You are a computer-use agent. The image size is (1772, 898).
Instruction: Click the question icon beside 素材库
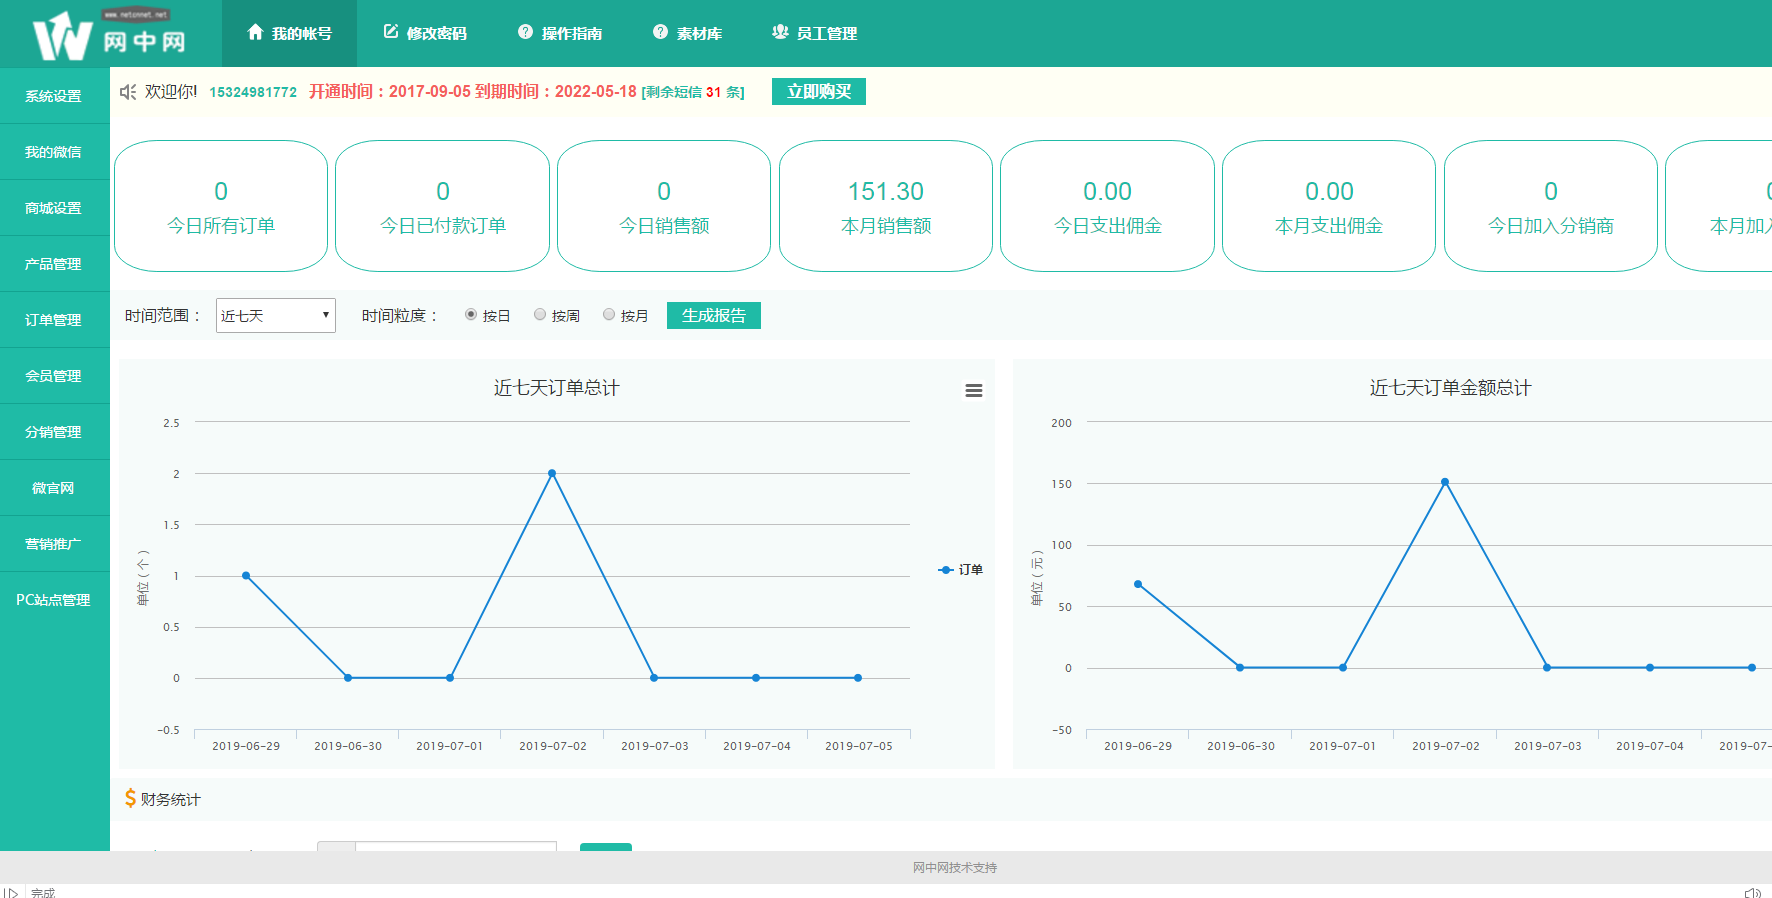tap(660, 32)
